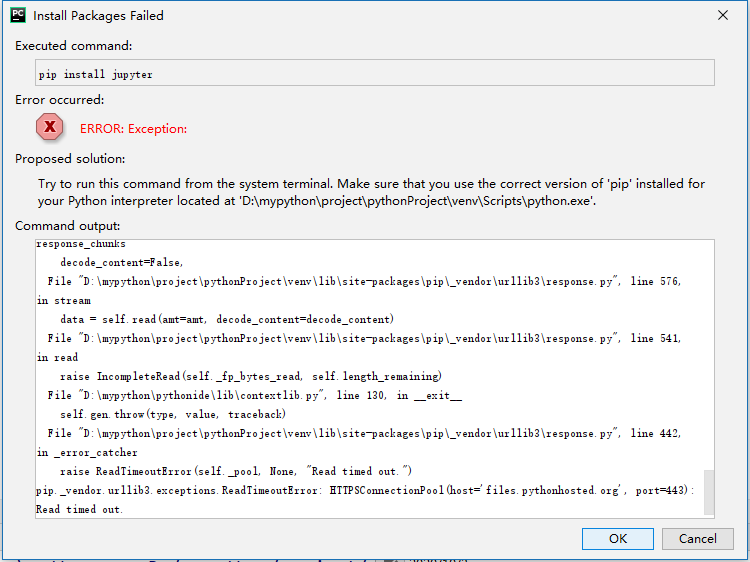Click the command output scrollbar thumb

tap(709, 492)
